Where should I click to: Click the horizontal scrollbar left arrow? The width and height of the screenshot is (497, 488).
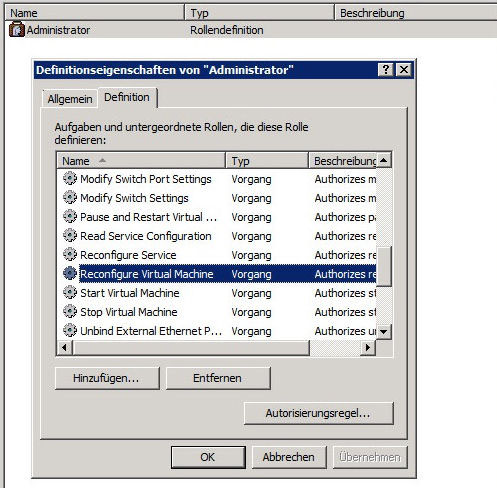coord(65,348)
